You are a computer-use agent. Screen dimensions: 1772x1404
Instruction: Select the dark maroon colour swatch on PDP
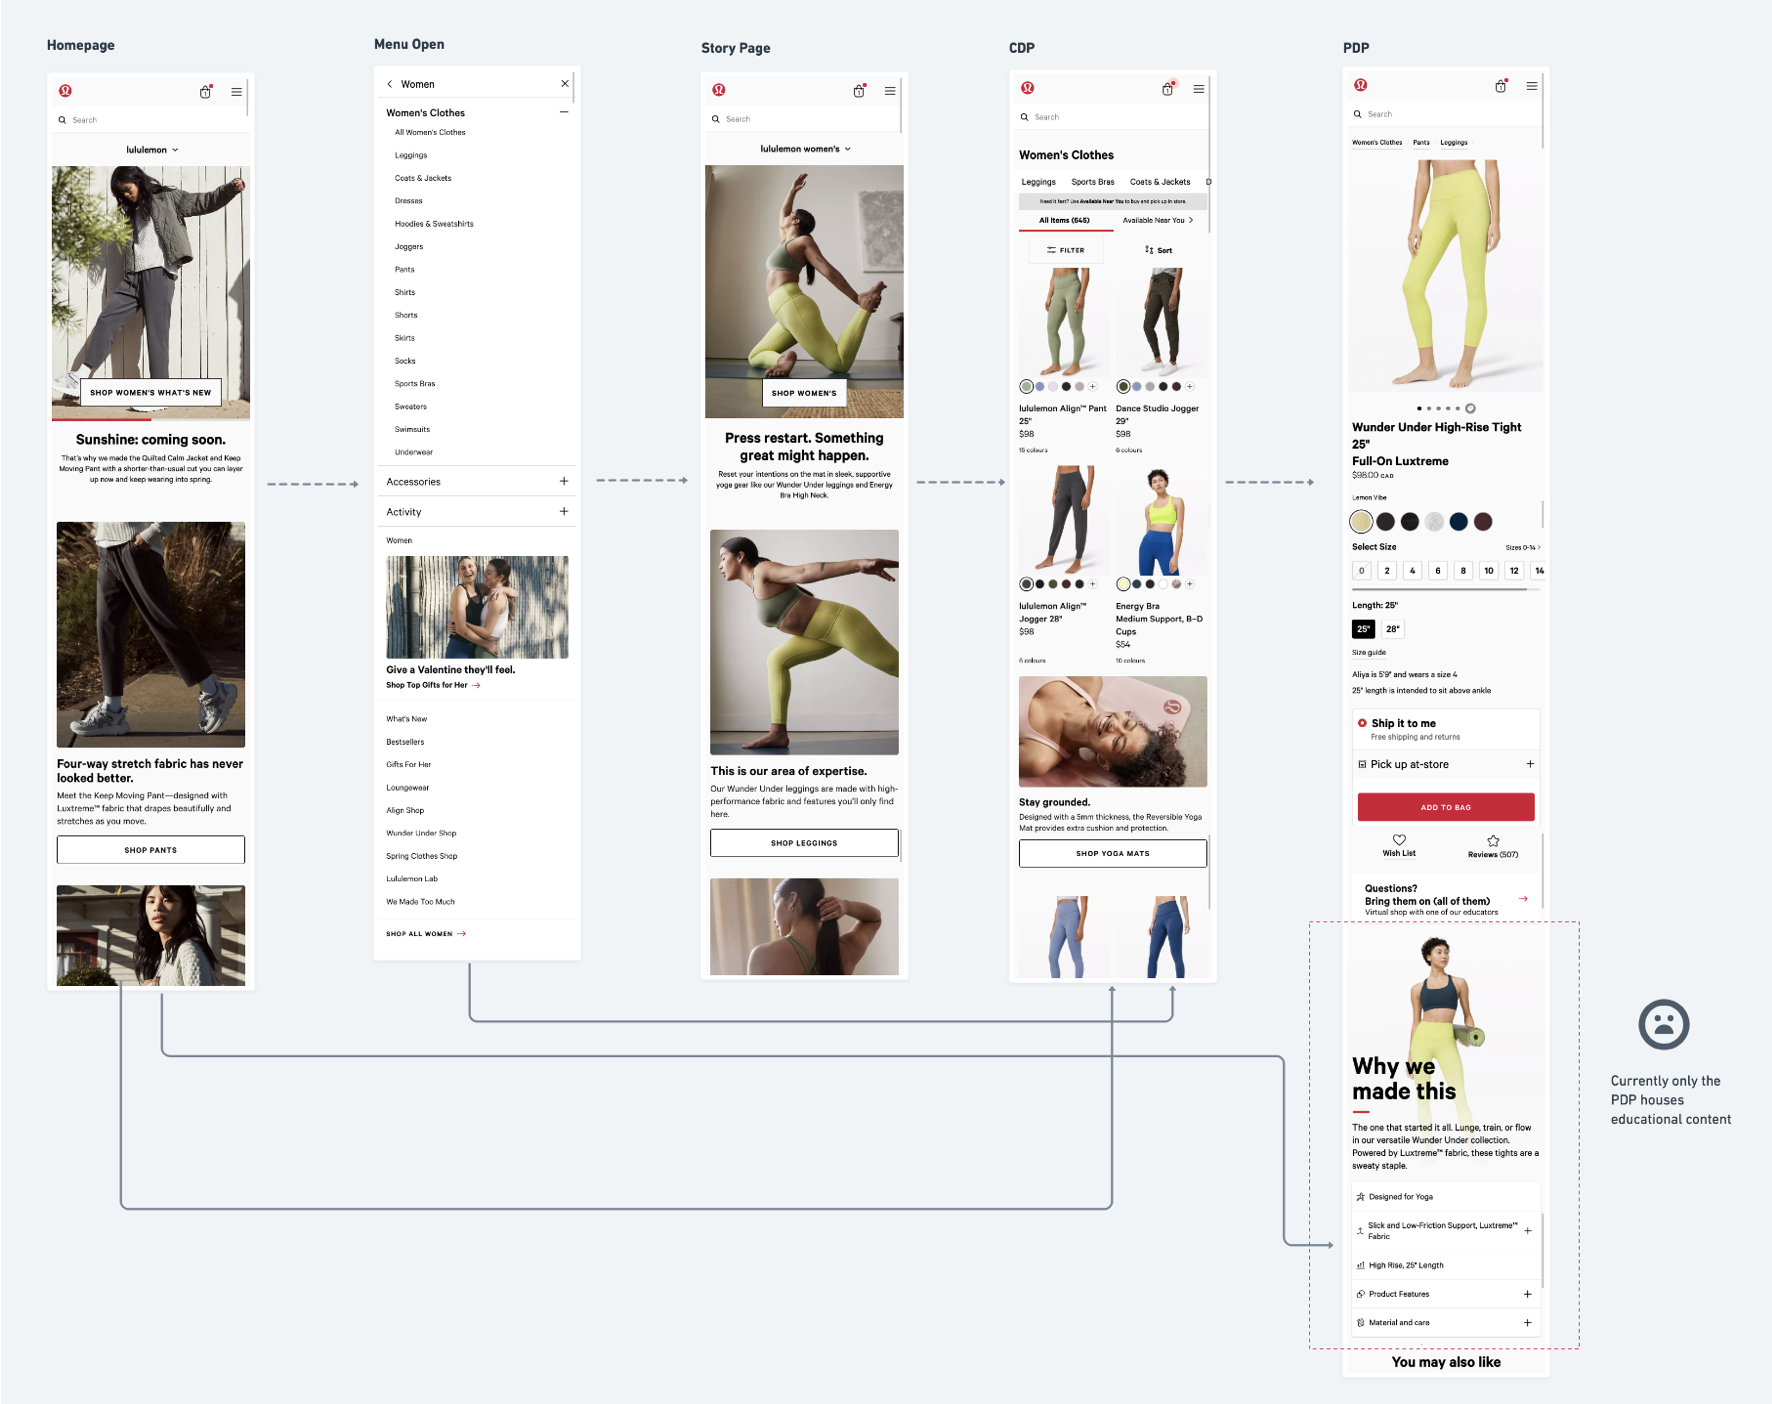pyautogui.click(x=1484, y=522)
